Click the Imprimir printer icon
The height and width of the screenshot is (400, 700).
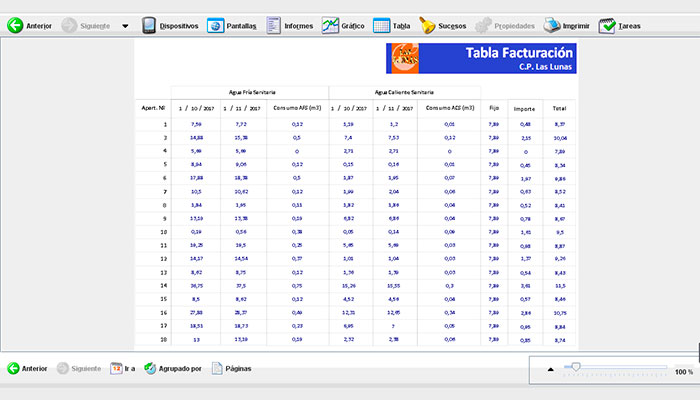[552, 25]
